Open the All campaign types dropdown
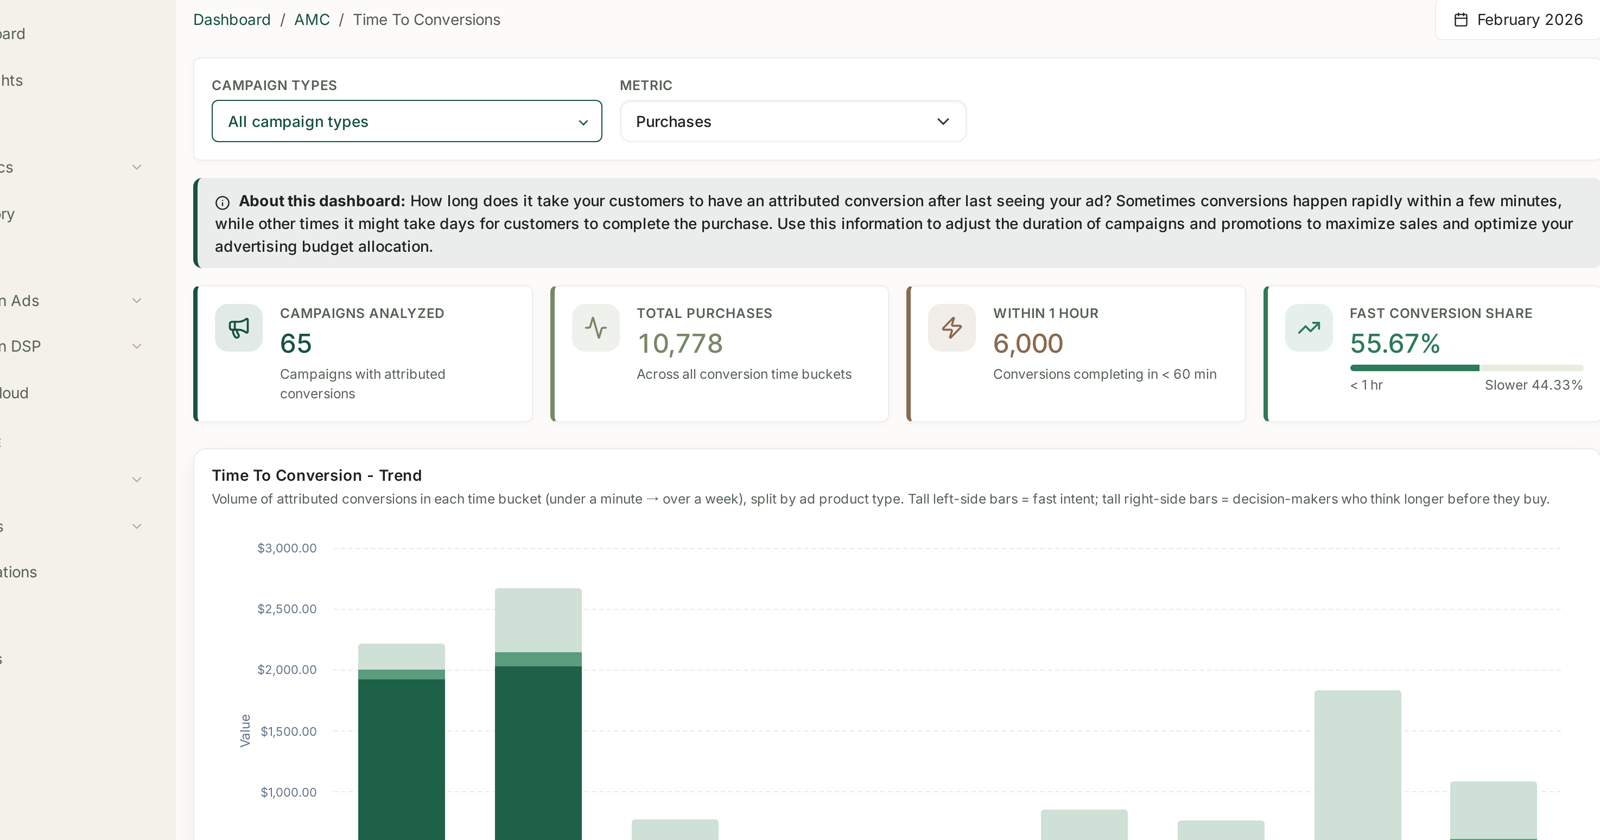The width and height of the screenshot is (1600, 840). pos(407,121)
